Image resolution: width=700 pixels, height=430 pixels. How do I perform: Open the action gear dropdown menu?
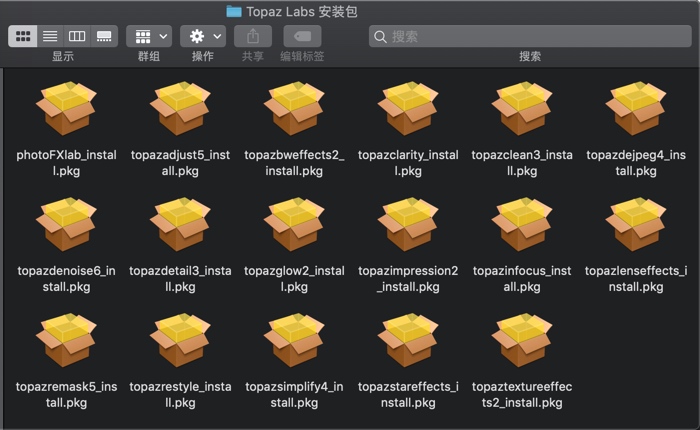(x=203, y=36)
